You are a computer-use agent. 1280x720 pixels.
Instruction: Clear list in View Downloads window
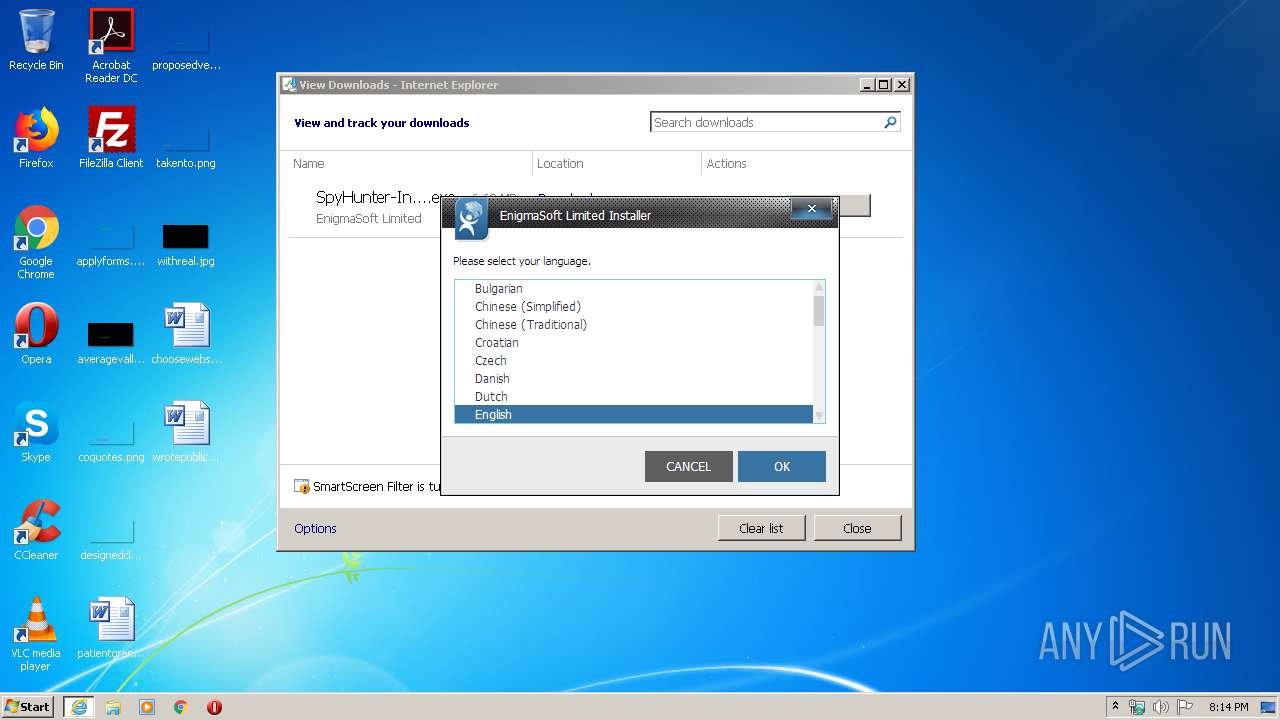coord(761,528)
